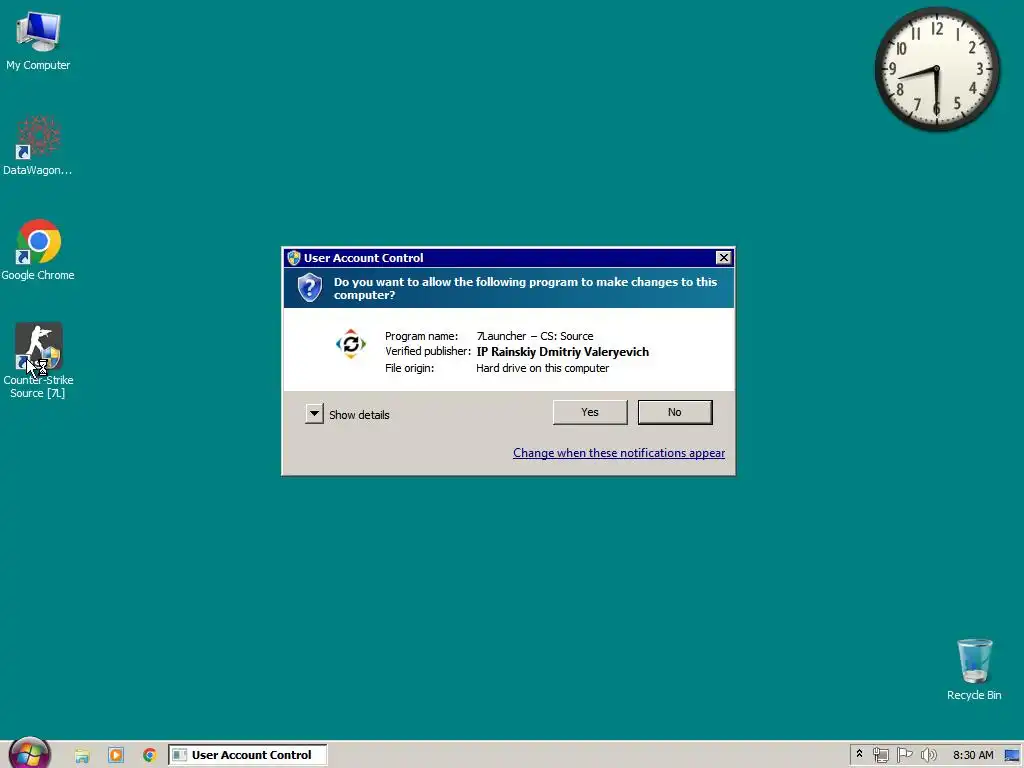Click Yes to allow 7Launcher

(x=590, y=412)
